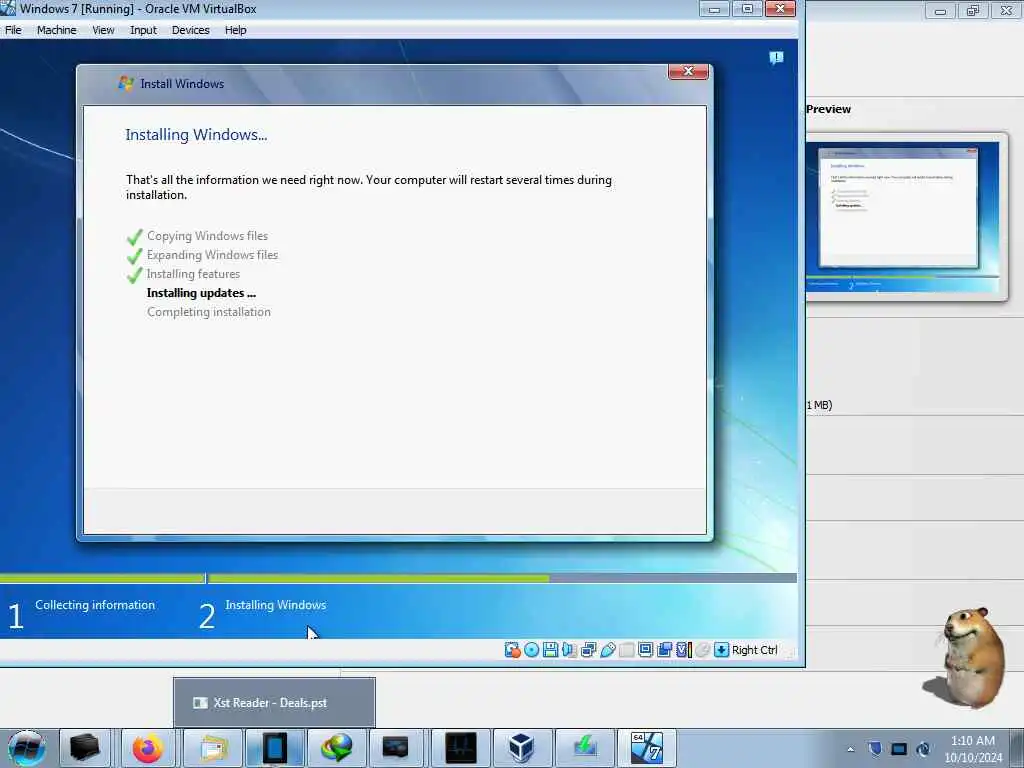Click the Right Ctrl host key label

[x=754, y=650]
